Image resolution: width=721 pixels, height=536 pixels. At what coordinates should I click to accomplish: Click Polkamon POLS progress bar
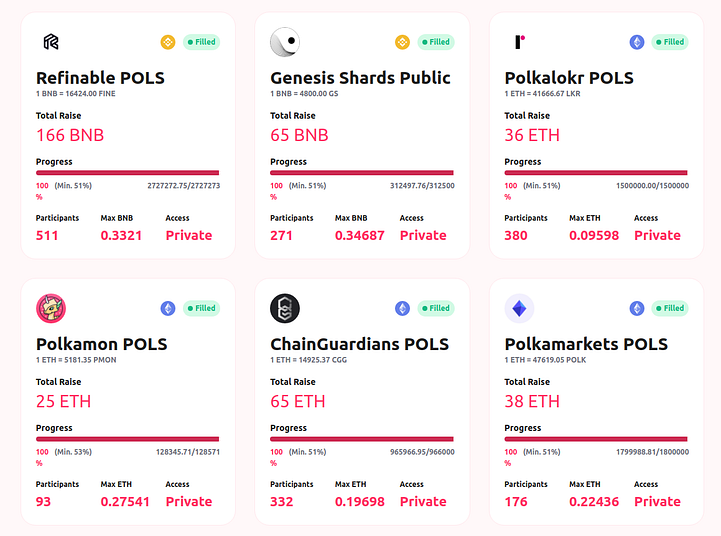pos(127,438)
